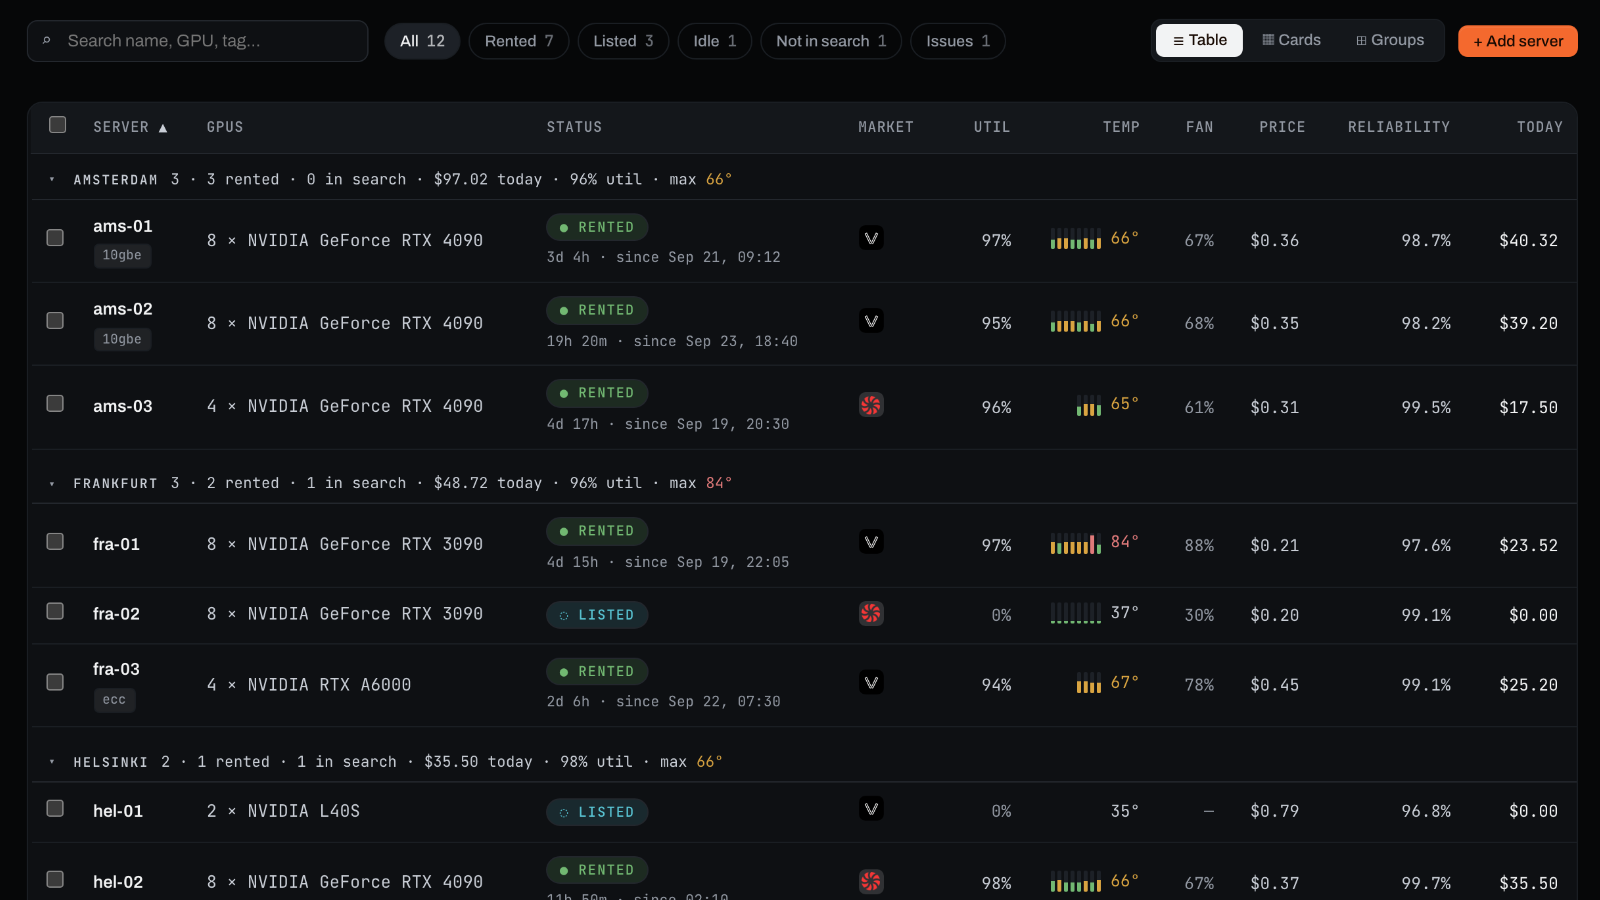Select all servers with header checkbox
The image size is (1600, 900).
point(58,125)
